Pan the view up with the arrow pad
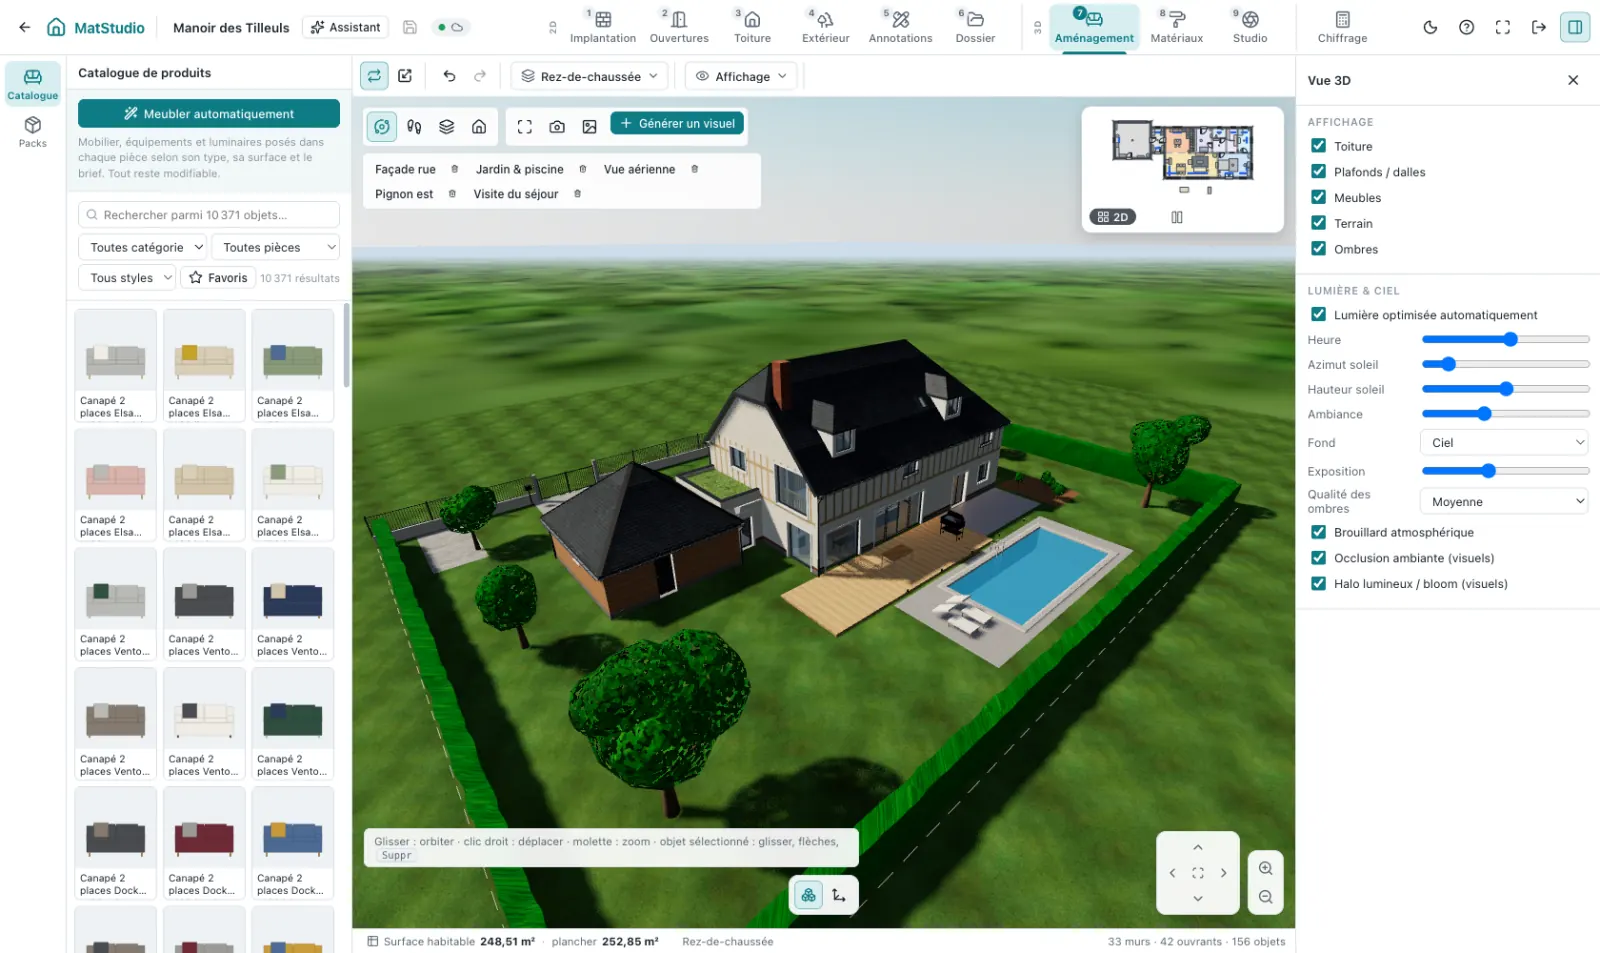This screenshot has height=953, width=1600. pyautogui.click(x=1198, y=847)
